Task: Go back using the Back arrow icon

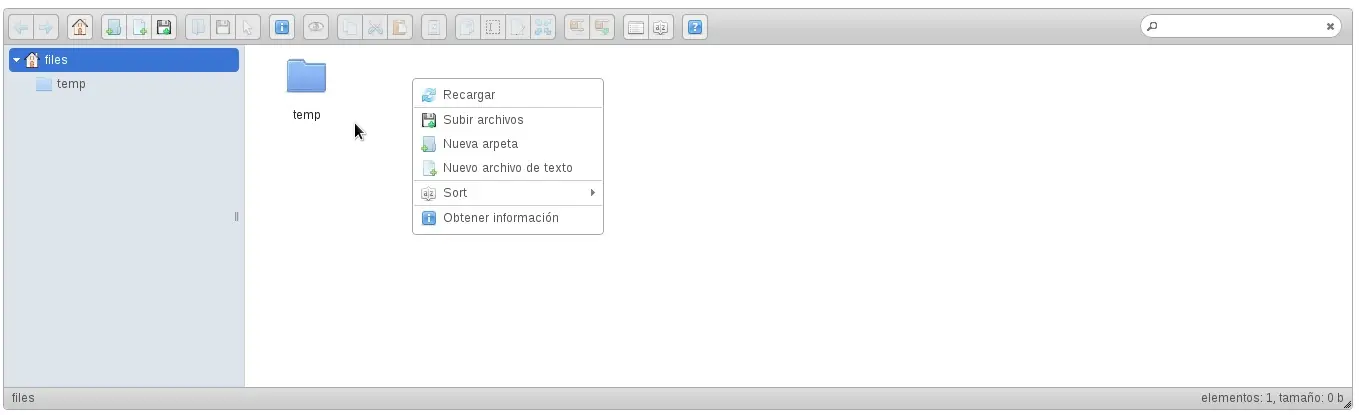Action: point(21,28)
